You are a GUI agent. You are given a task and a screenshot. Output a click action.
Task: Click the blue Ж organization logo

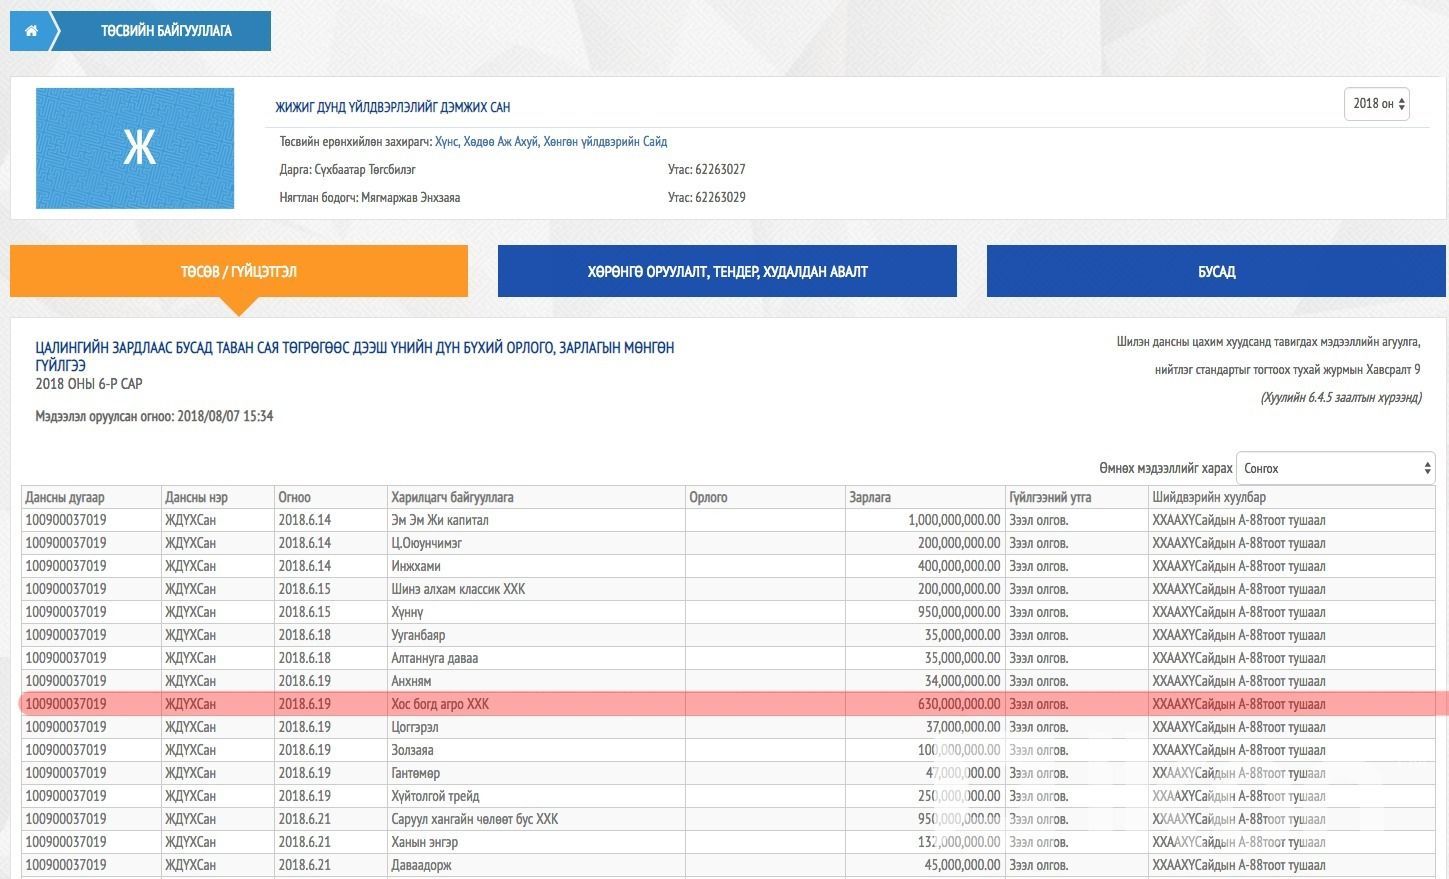point(135,148)
